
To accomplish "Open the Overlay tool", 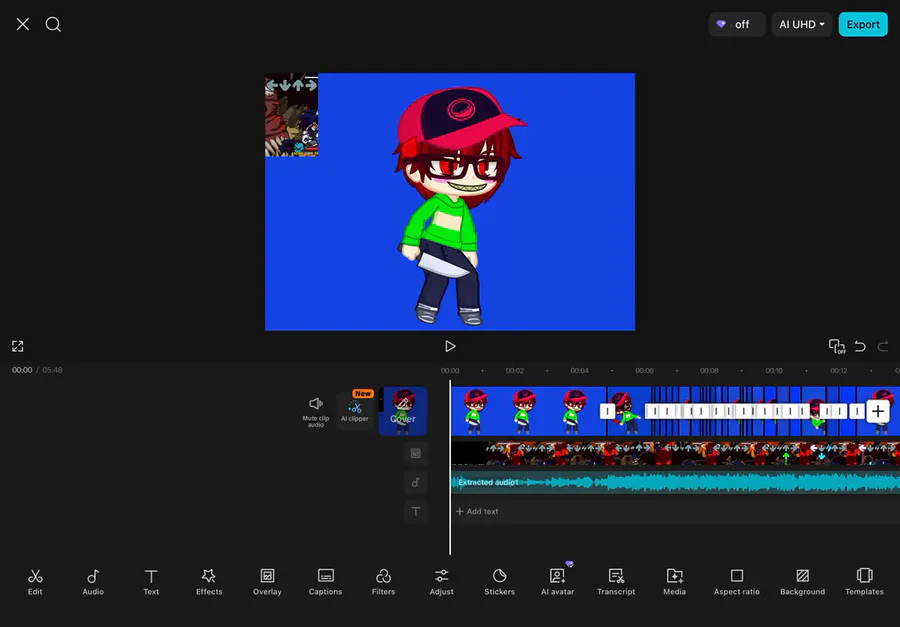I will point(267,582).
